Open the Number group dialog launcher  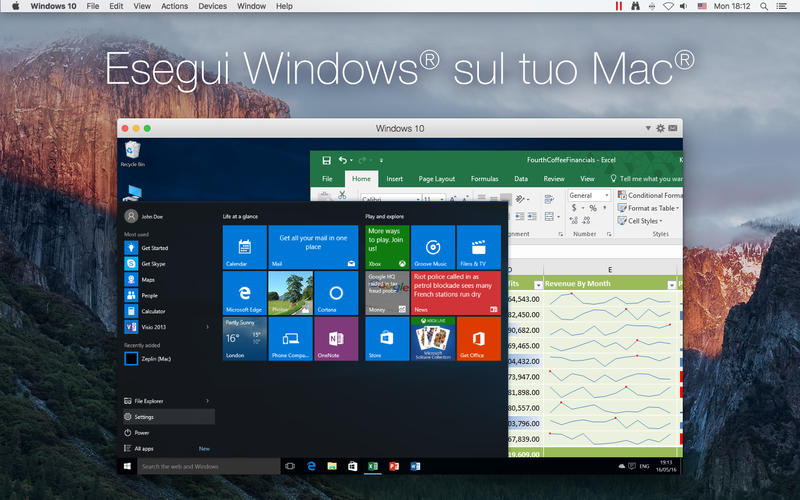pyautogui.click(x=609, y=234)
